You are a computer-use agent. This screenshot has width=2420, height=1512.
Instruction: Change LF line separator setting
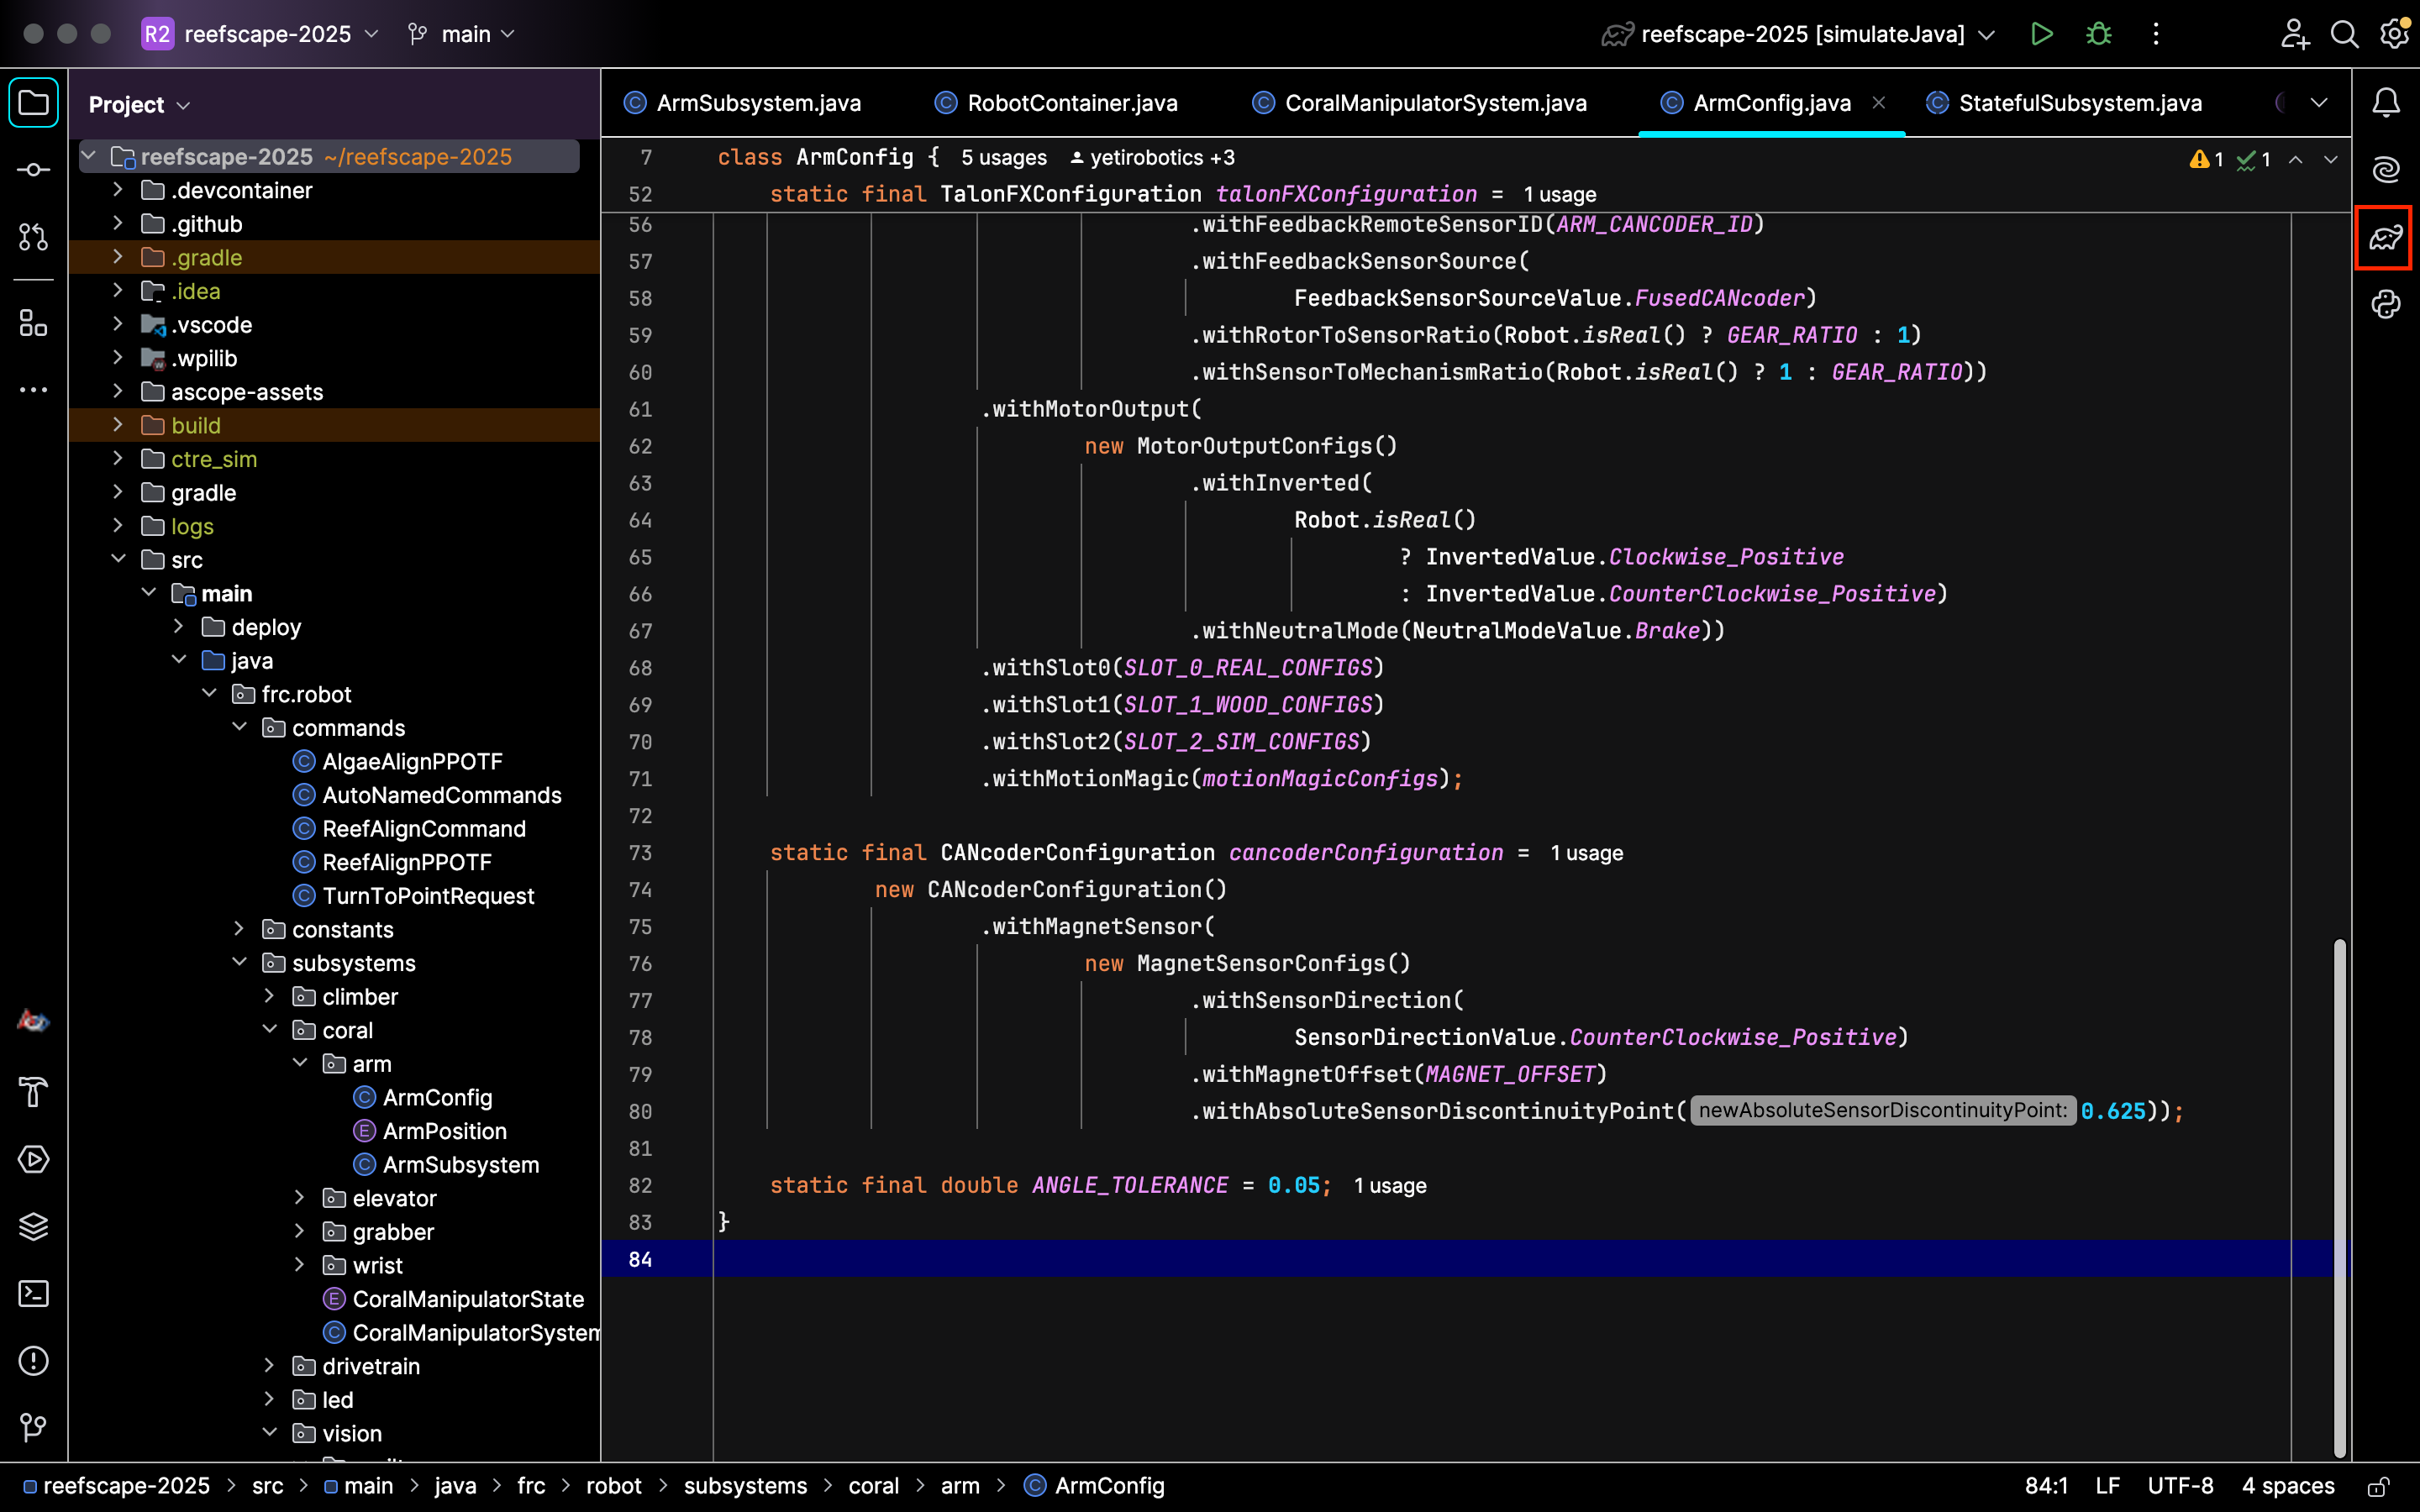(2108, 1486)
